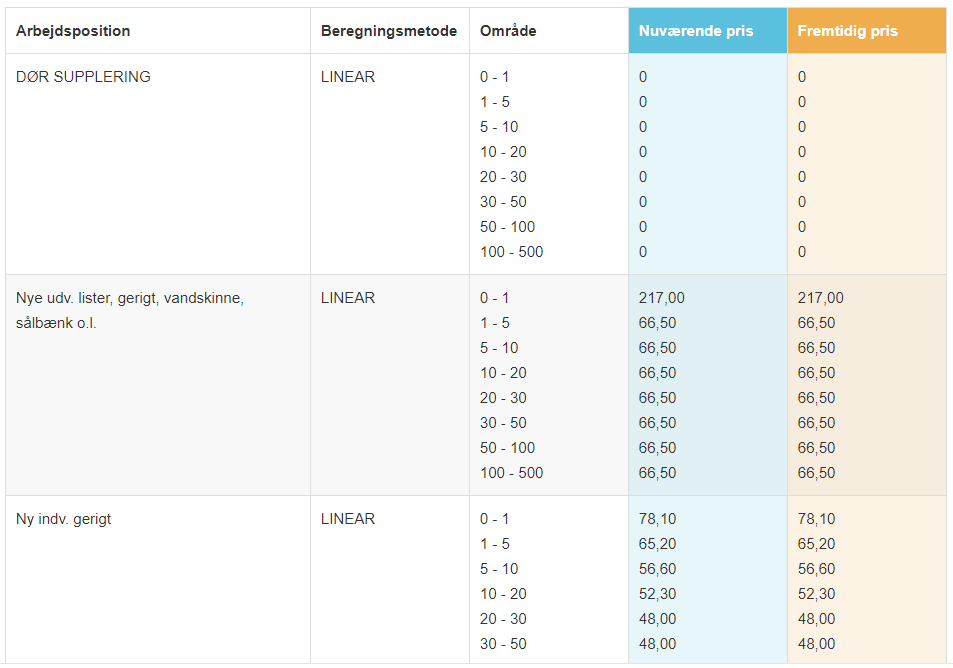
Task: Click the blue Nuværende pris header
Action: coord(696,31)
